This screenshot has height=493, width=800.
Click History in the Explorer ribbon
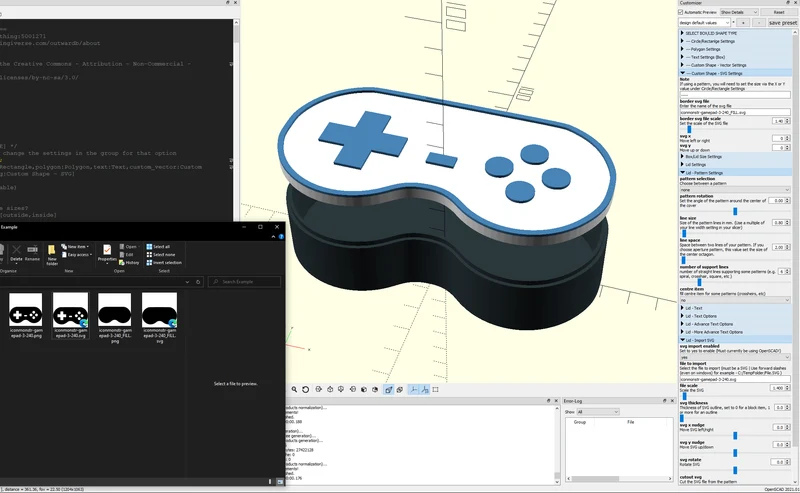(129, 263)
